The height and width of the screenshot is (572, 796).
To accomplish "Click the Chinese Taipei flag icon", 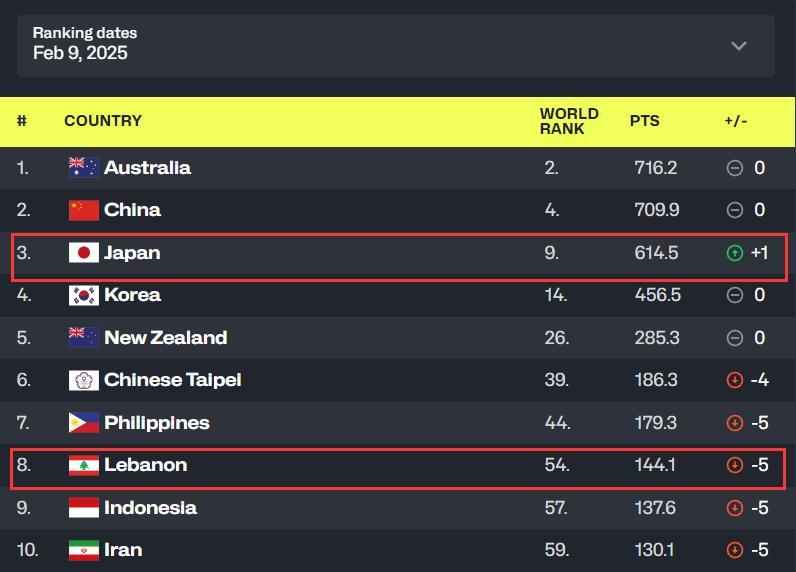I will 83,380.
